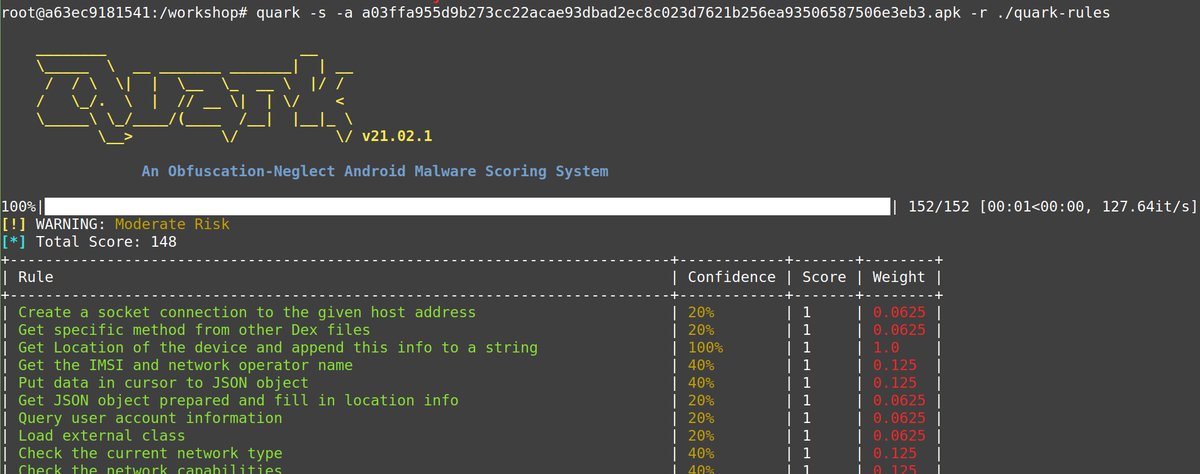The width and height of the screenshot is (1200, 474).
Task: Click 'Get Location of the device' rule row
Action: [x=278, y=347]
